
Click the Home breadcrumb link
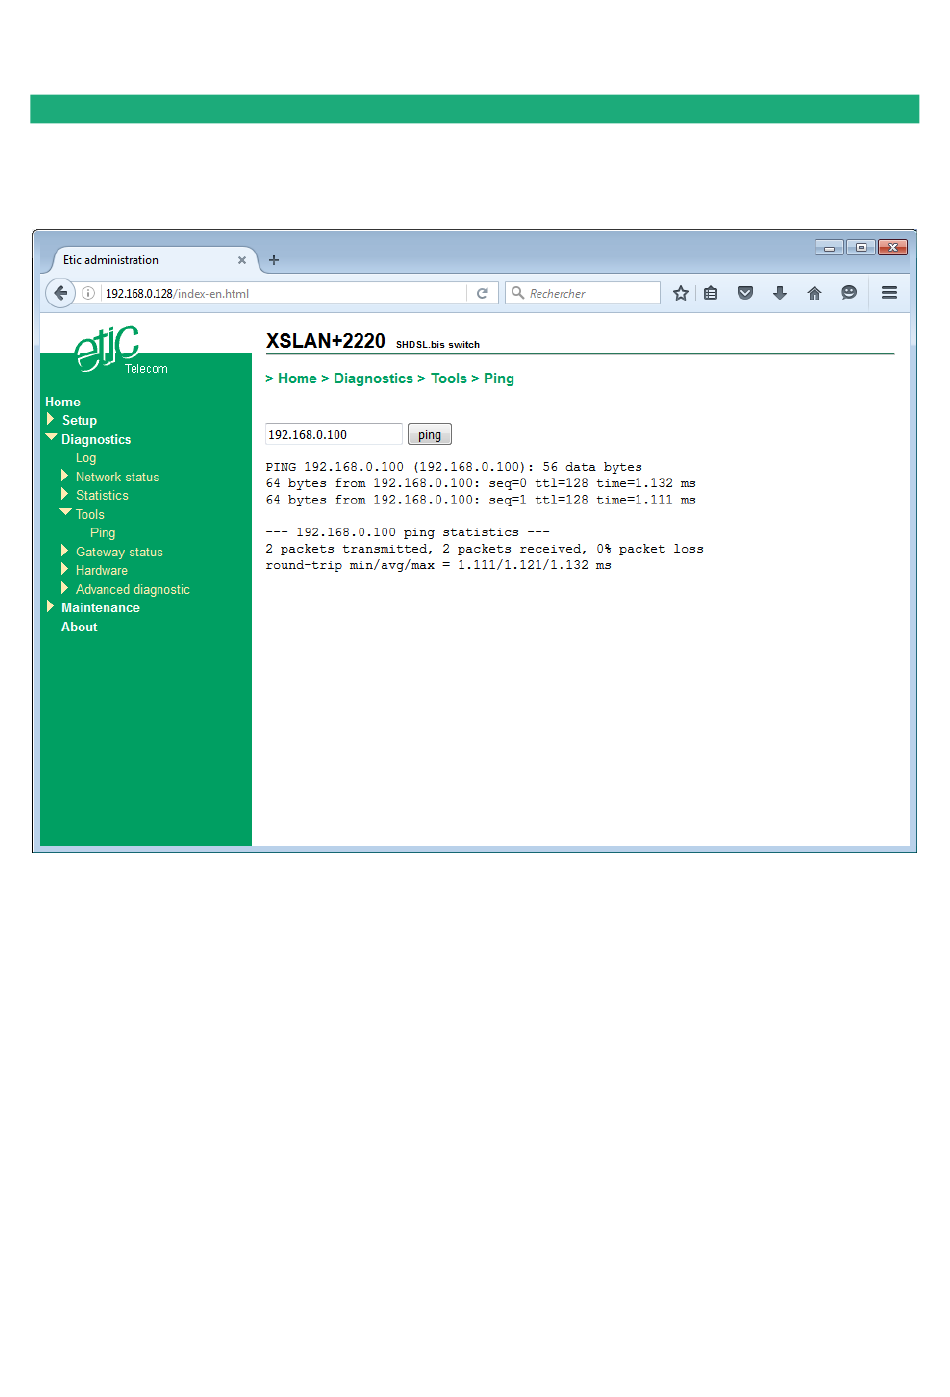(x=297, y=378)
